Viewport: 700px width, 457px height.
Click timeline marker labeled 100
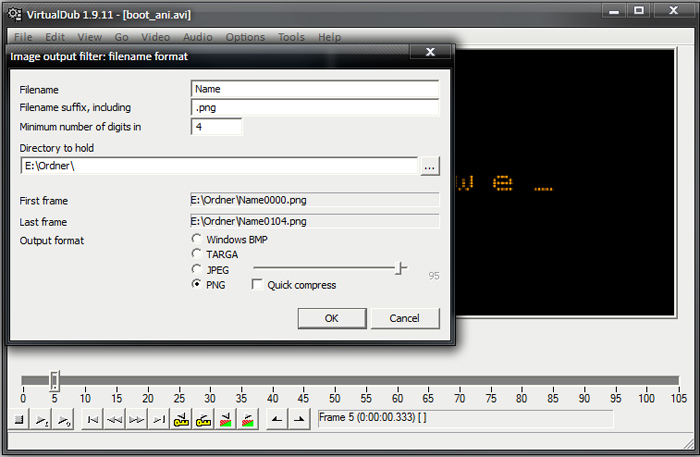[x=646, y=398]
